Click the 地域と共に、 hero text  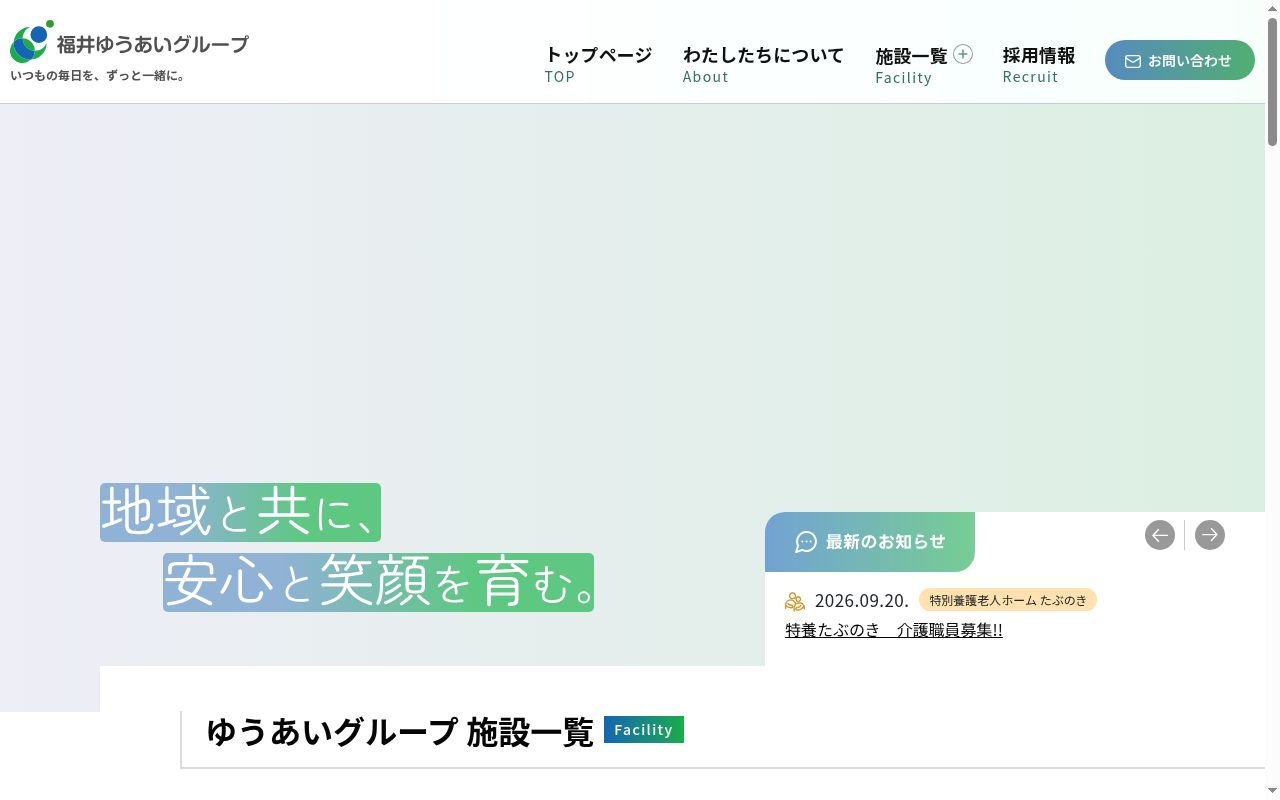pyautogui.click(x=240, y=512)
